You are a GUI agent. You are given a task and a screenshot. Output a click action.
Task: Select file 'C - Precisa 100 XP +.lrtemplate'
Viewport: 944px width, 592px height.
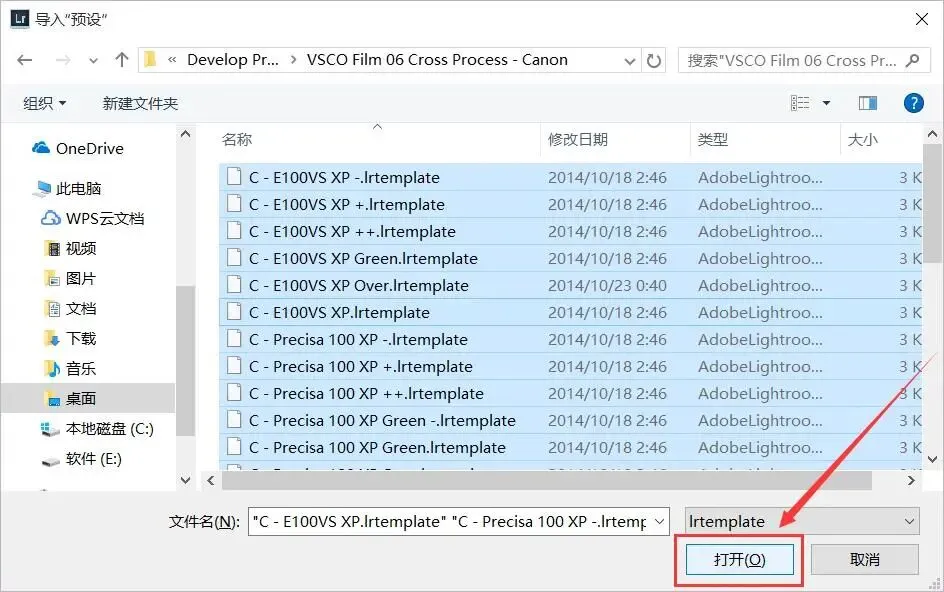(x=571, y=366)
